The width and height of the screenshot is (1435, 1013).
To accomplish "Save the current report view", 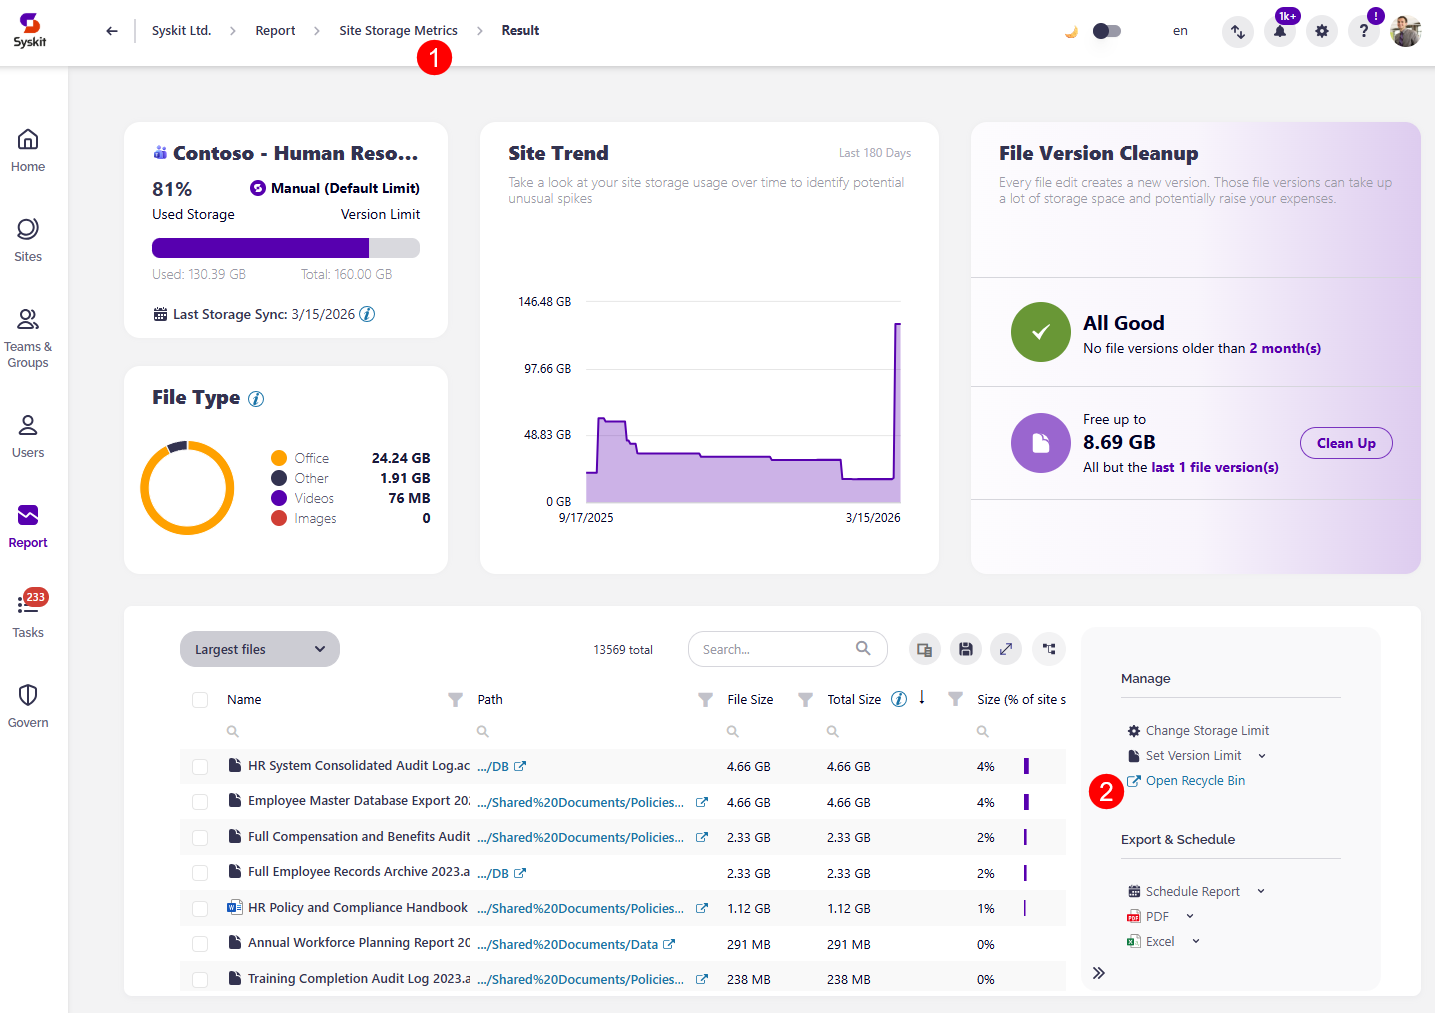I will pos(965,649).
